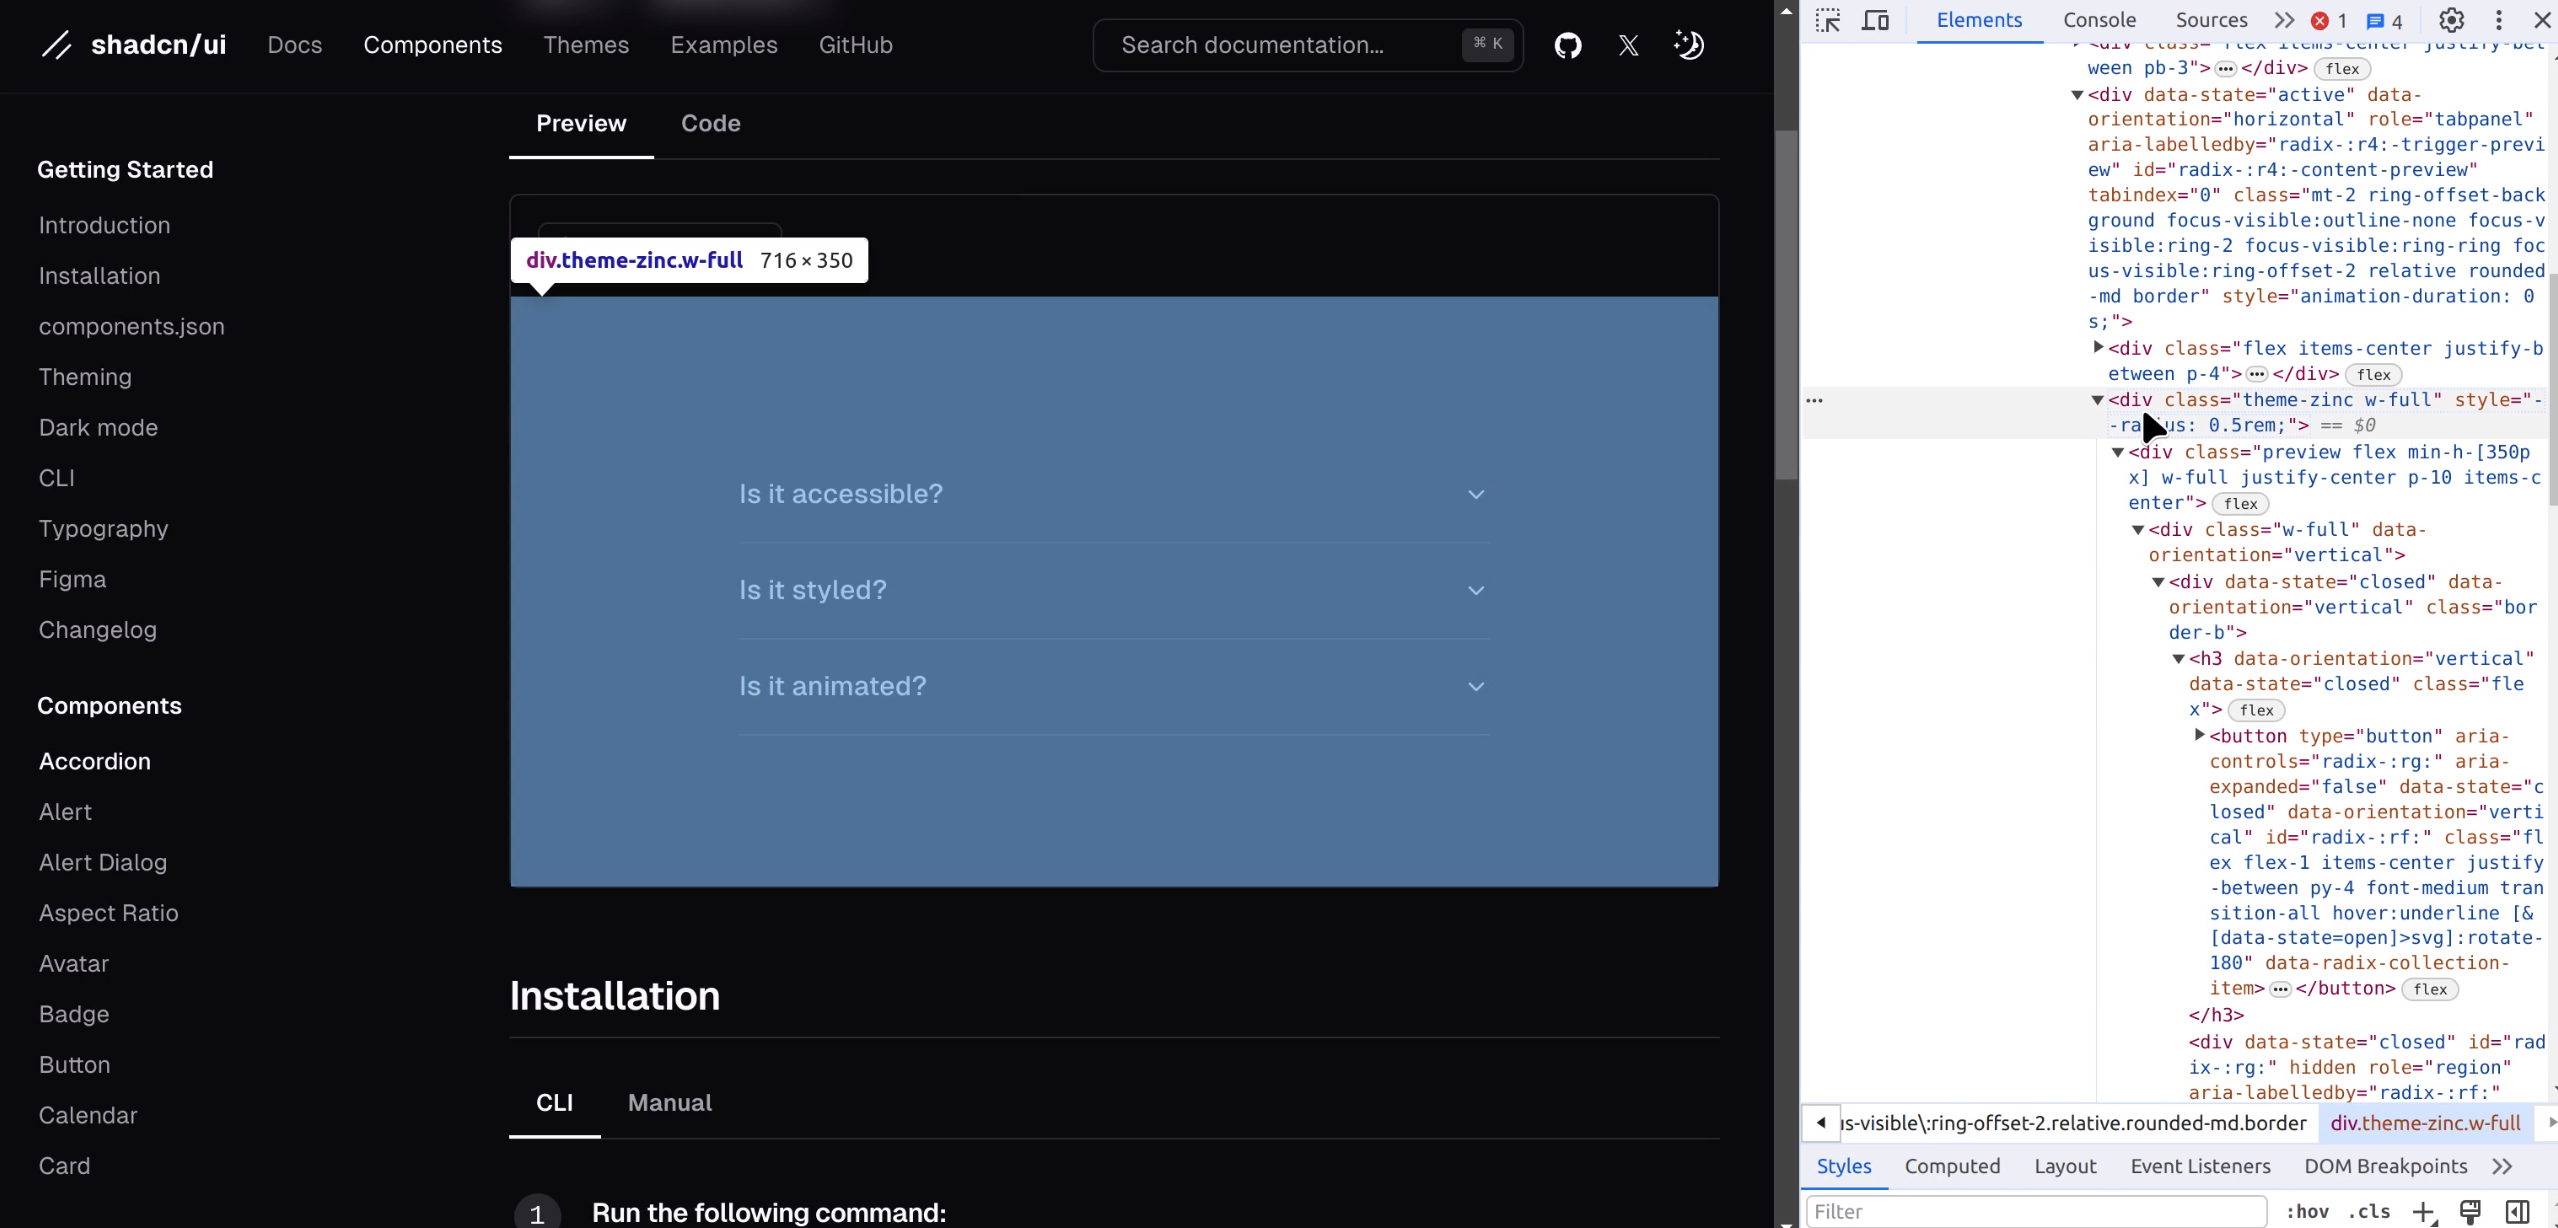Screen dimensions: 2558x1228
Task: Toggle the :hov element state panel
Action: tap(2307, 1211)
